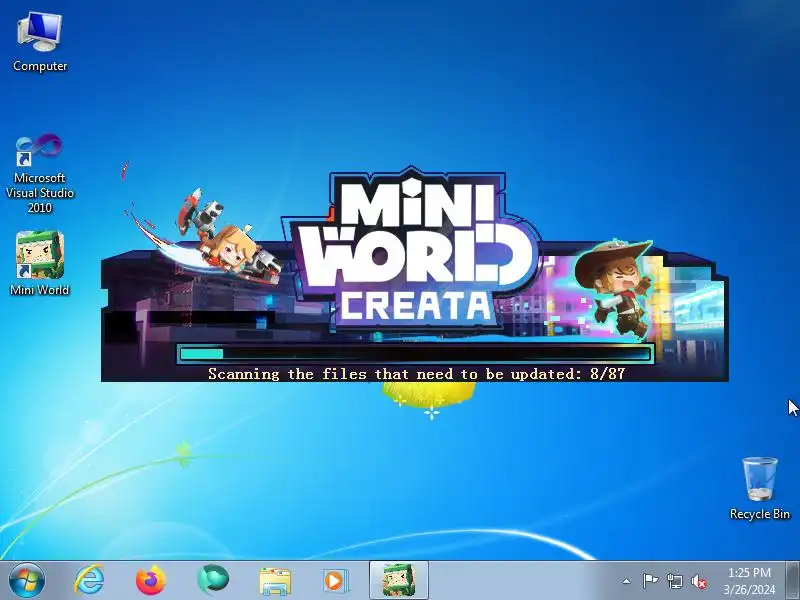Open the clock showing 1:25 PM
The width and height of the screenshot is (800, 600).
point(749,581)
